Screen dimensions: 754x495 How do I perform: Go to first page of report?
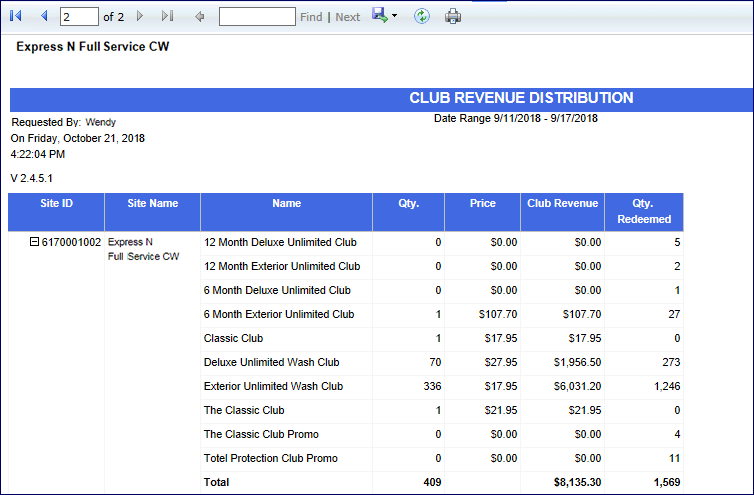click(x=15, y=16)
